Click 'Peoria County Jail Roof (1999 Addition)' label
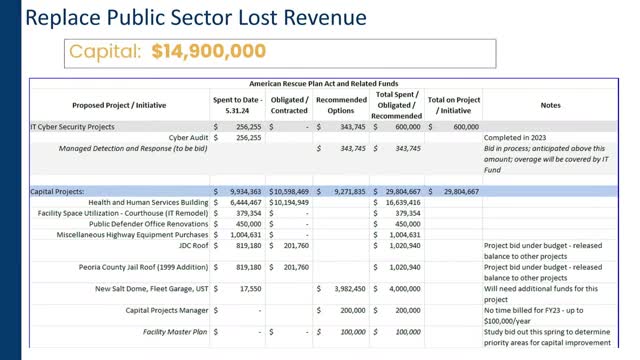 (143, 267)
